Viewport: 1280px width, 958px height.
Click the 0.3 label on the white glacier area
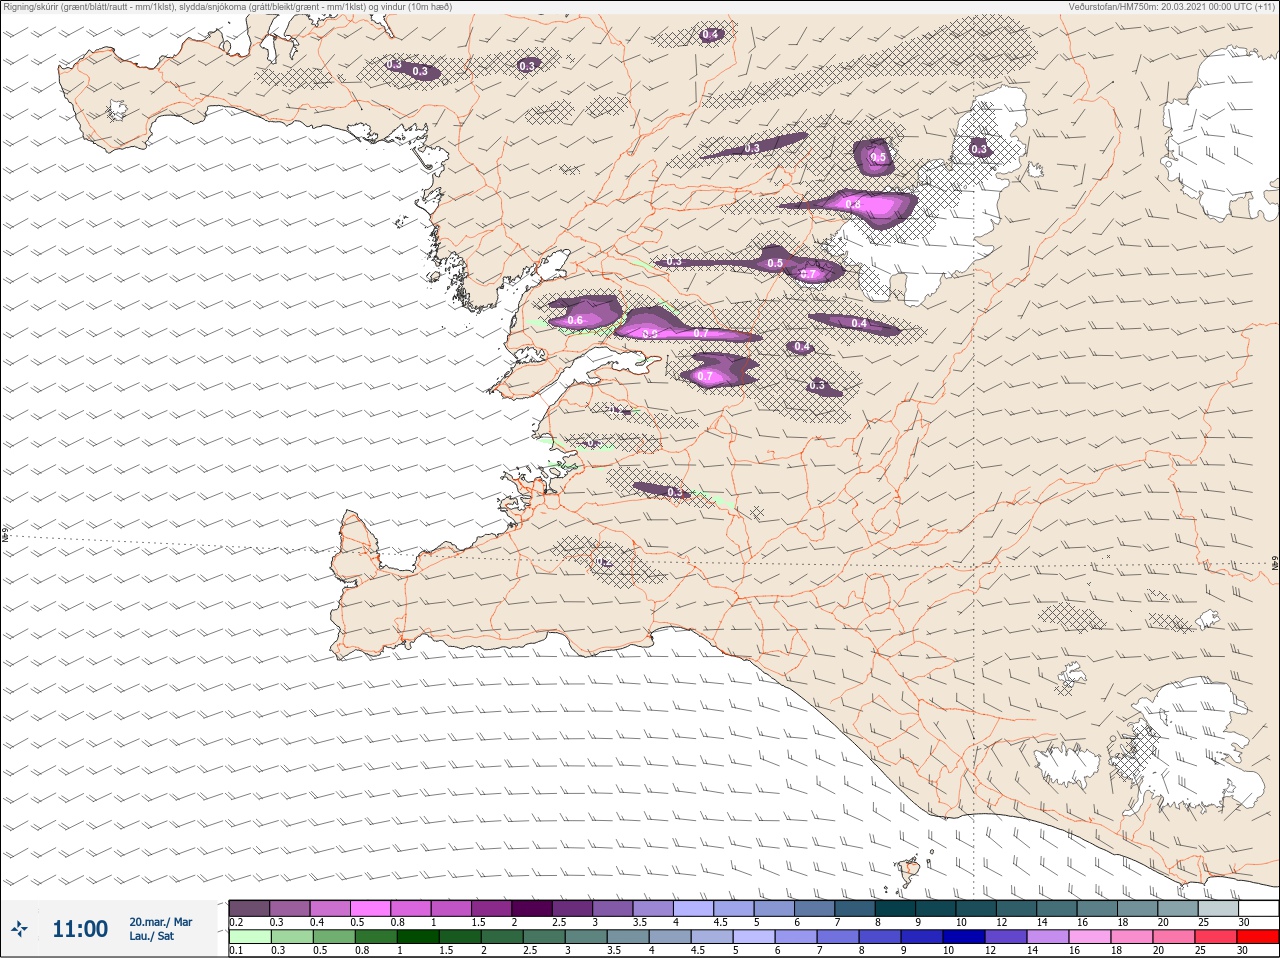coord(979,149)
